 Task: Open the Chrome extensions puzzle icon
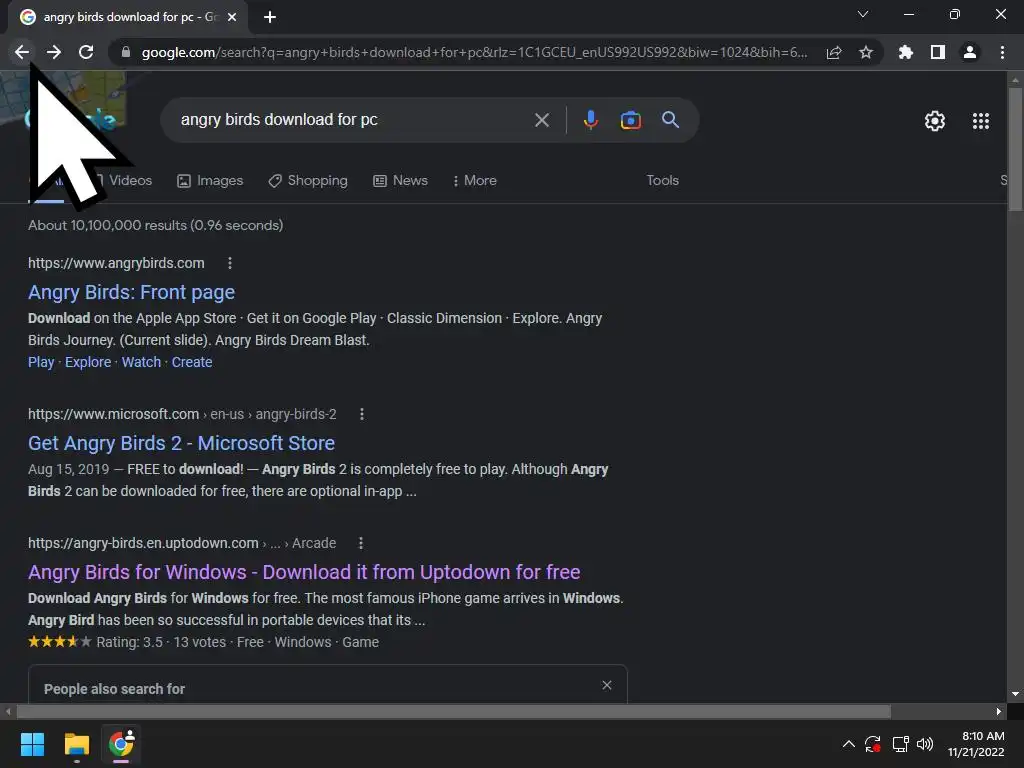(x=906, y=52)
